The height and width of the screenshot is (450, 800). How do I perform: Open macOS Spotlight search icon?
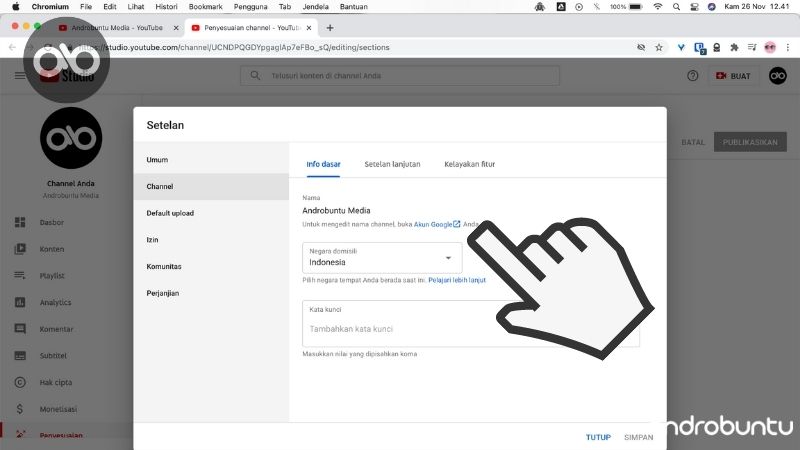676,7
